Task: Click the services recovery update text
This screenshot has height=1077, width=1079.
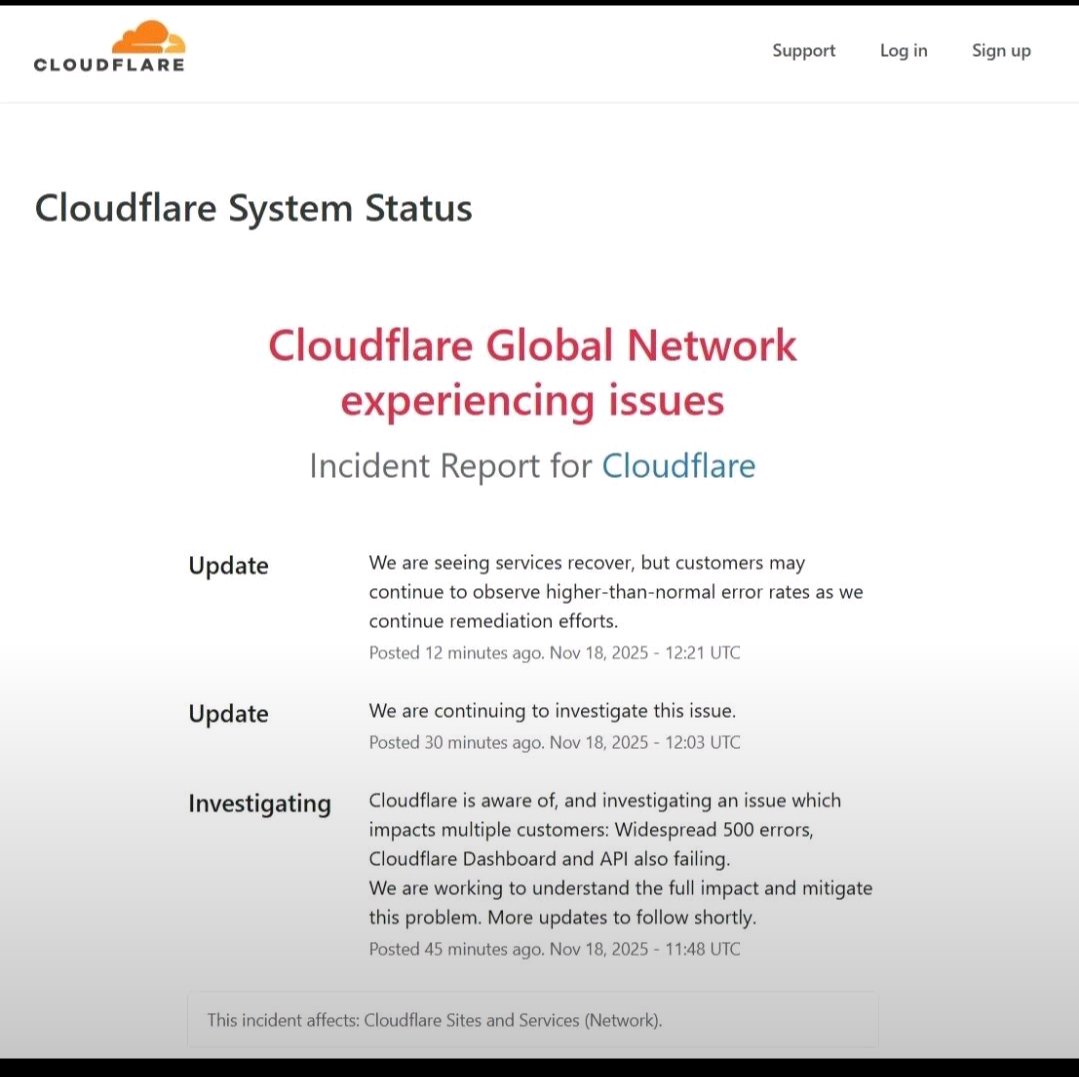Action: [617, 592]
